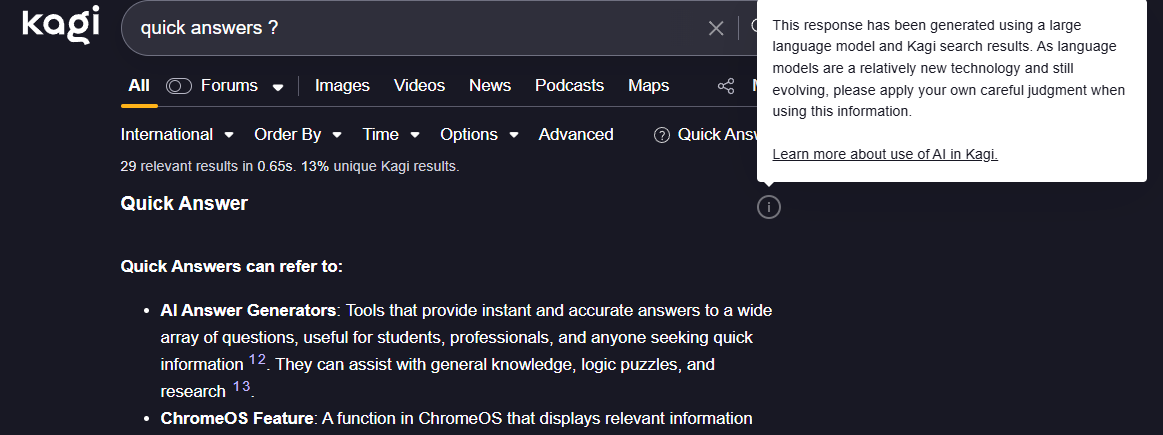Expand the Options dropdown
The image size is (1163, 435).
[479, 135]
